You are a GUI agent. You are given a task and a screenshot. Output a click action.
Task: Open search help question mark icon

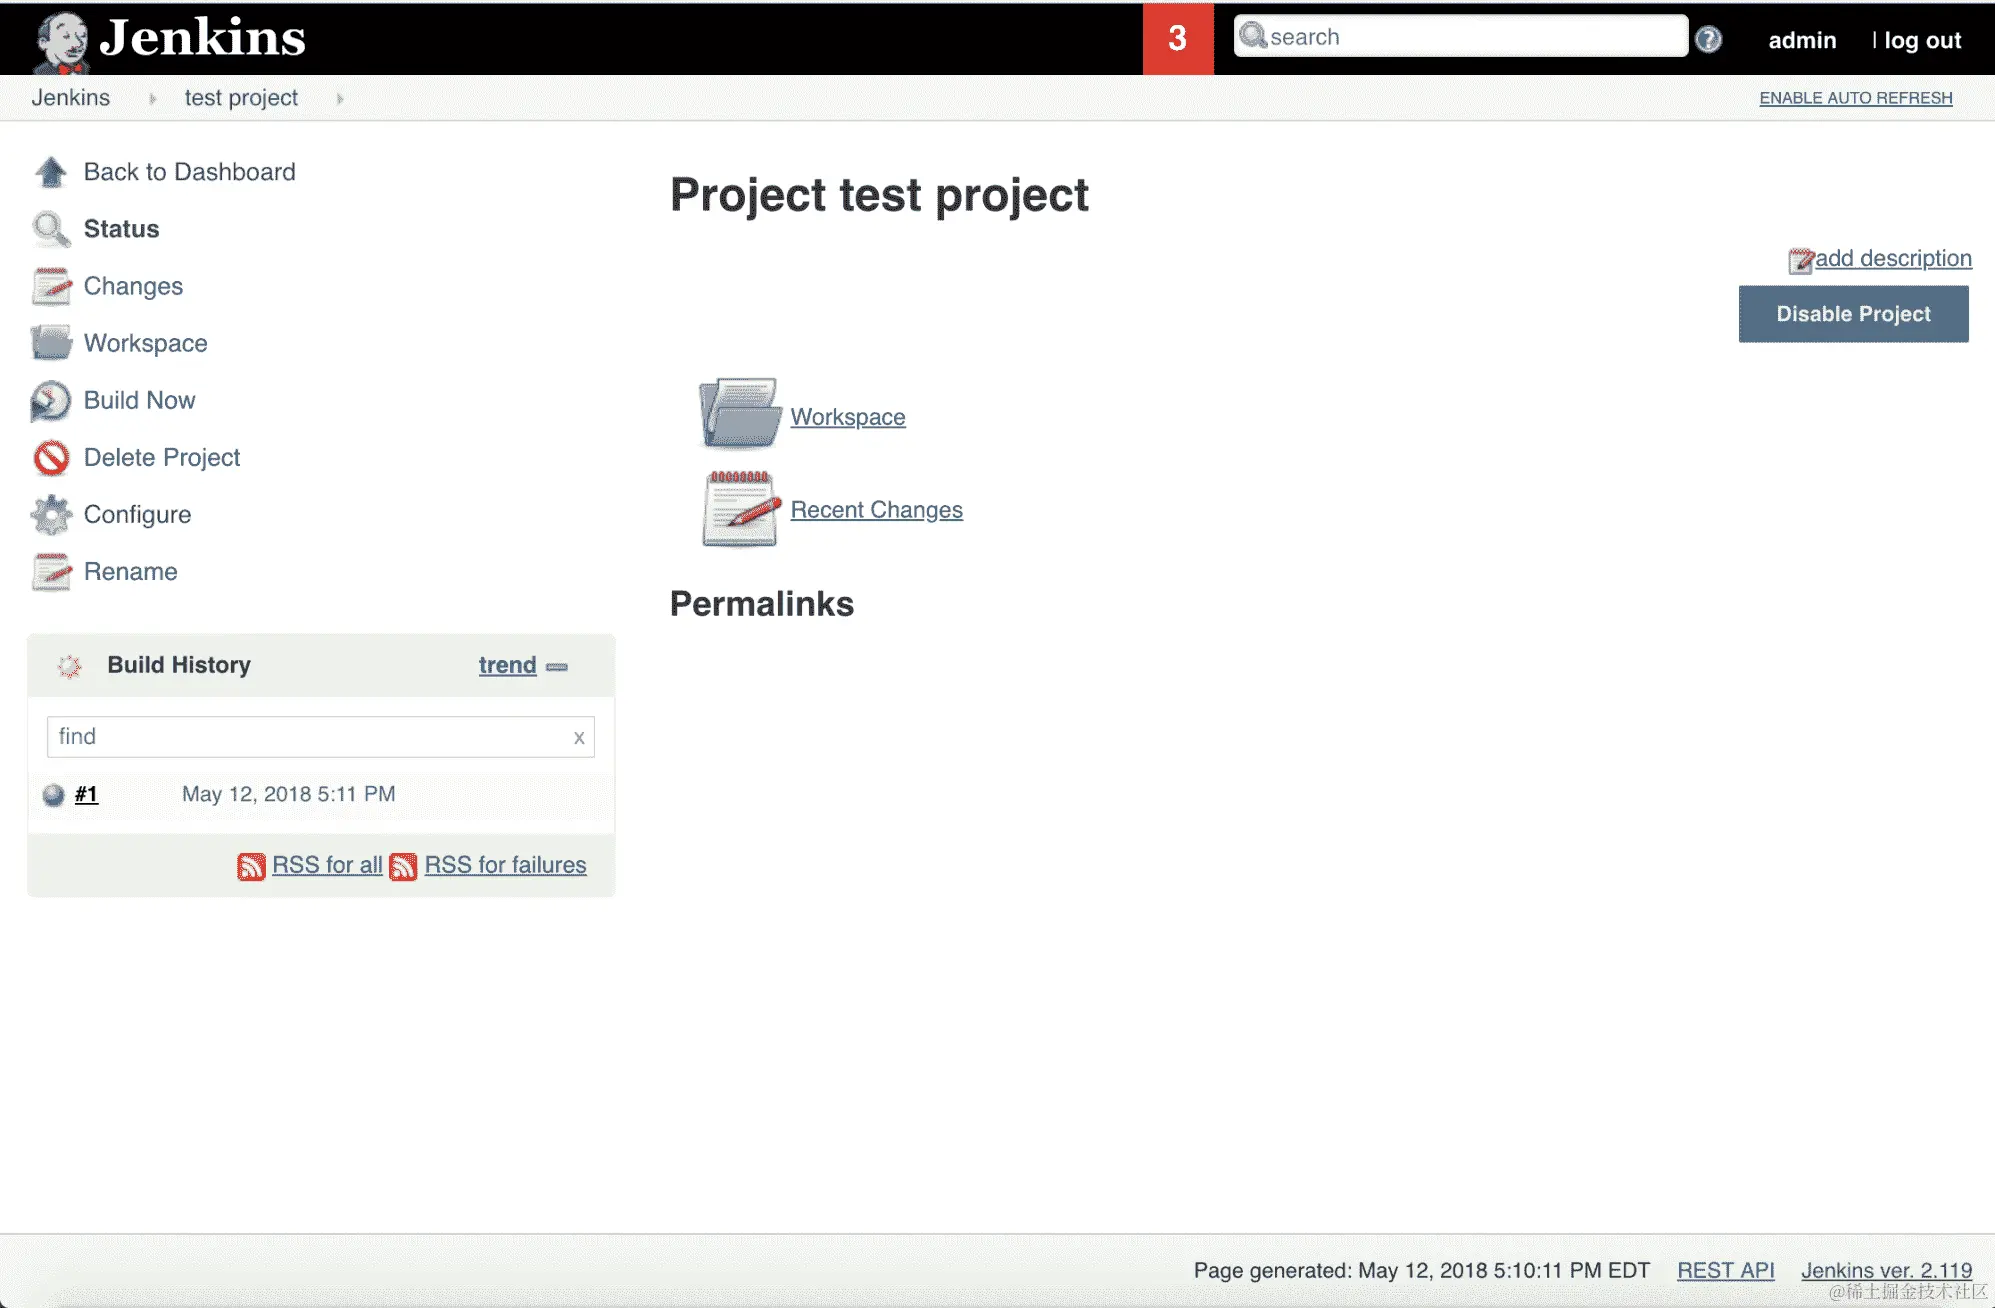[1708, 39]
